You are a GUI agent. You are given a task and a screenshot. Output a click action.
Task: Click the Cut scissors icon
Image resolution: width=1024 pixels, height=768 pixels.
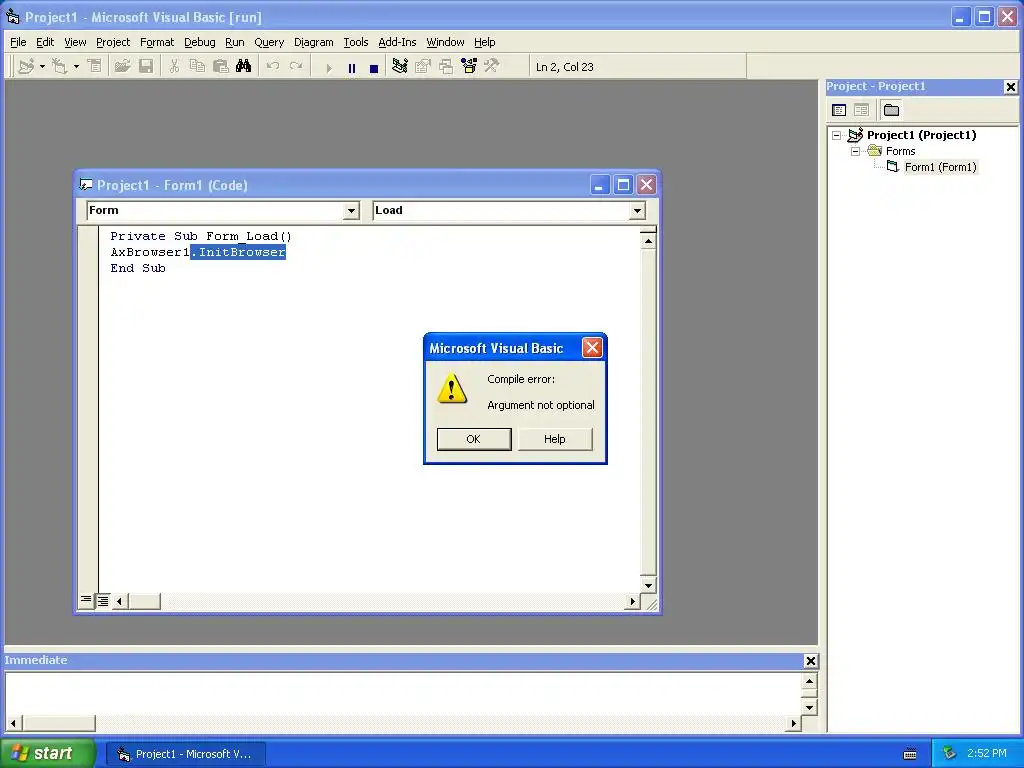pyautogui.click(x=174, y=67)
